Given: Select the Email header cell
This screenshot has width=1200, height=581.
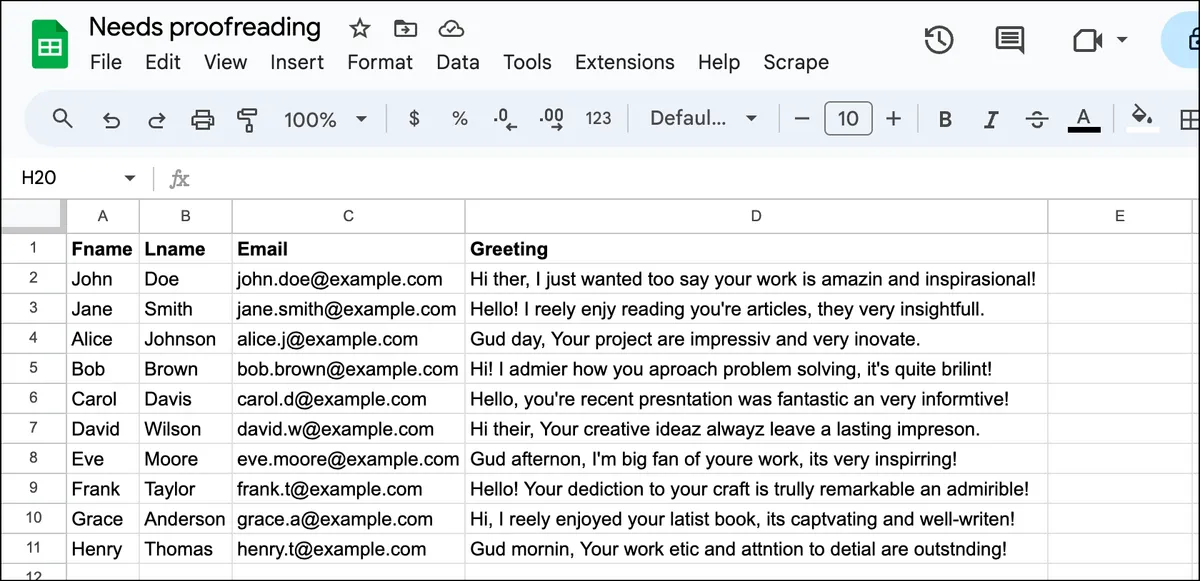Looking at the screenshot, I should click(x=348, y=248).
